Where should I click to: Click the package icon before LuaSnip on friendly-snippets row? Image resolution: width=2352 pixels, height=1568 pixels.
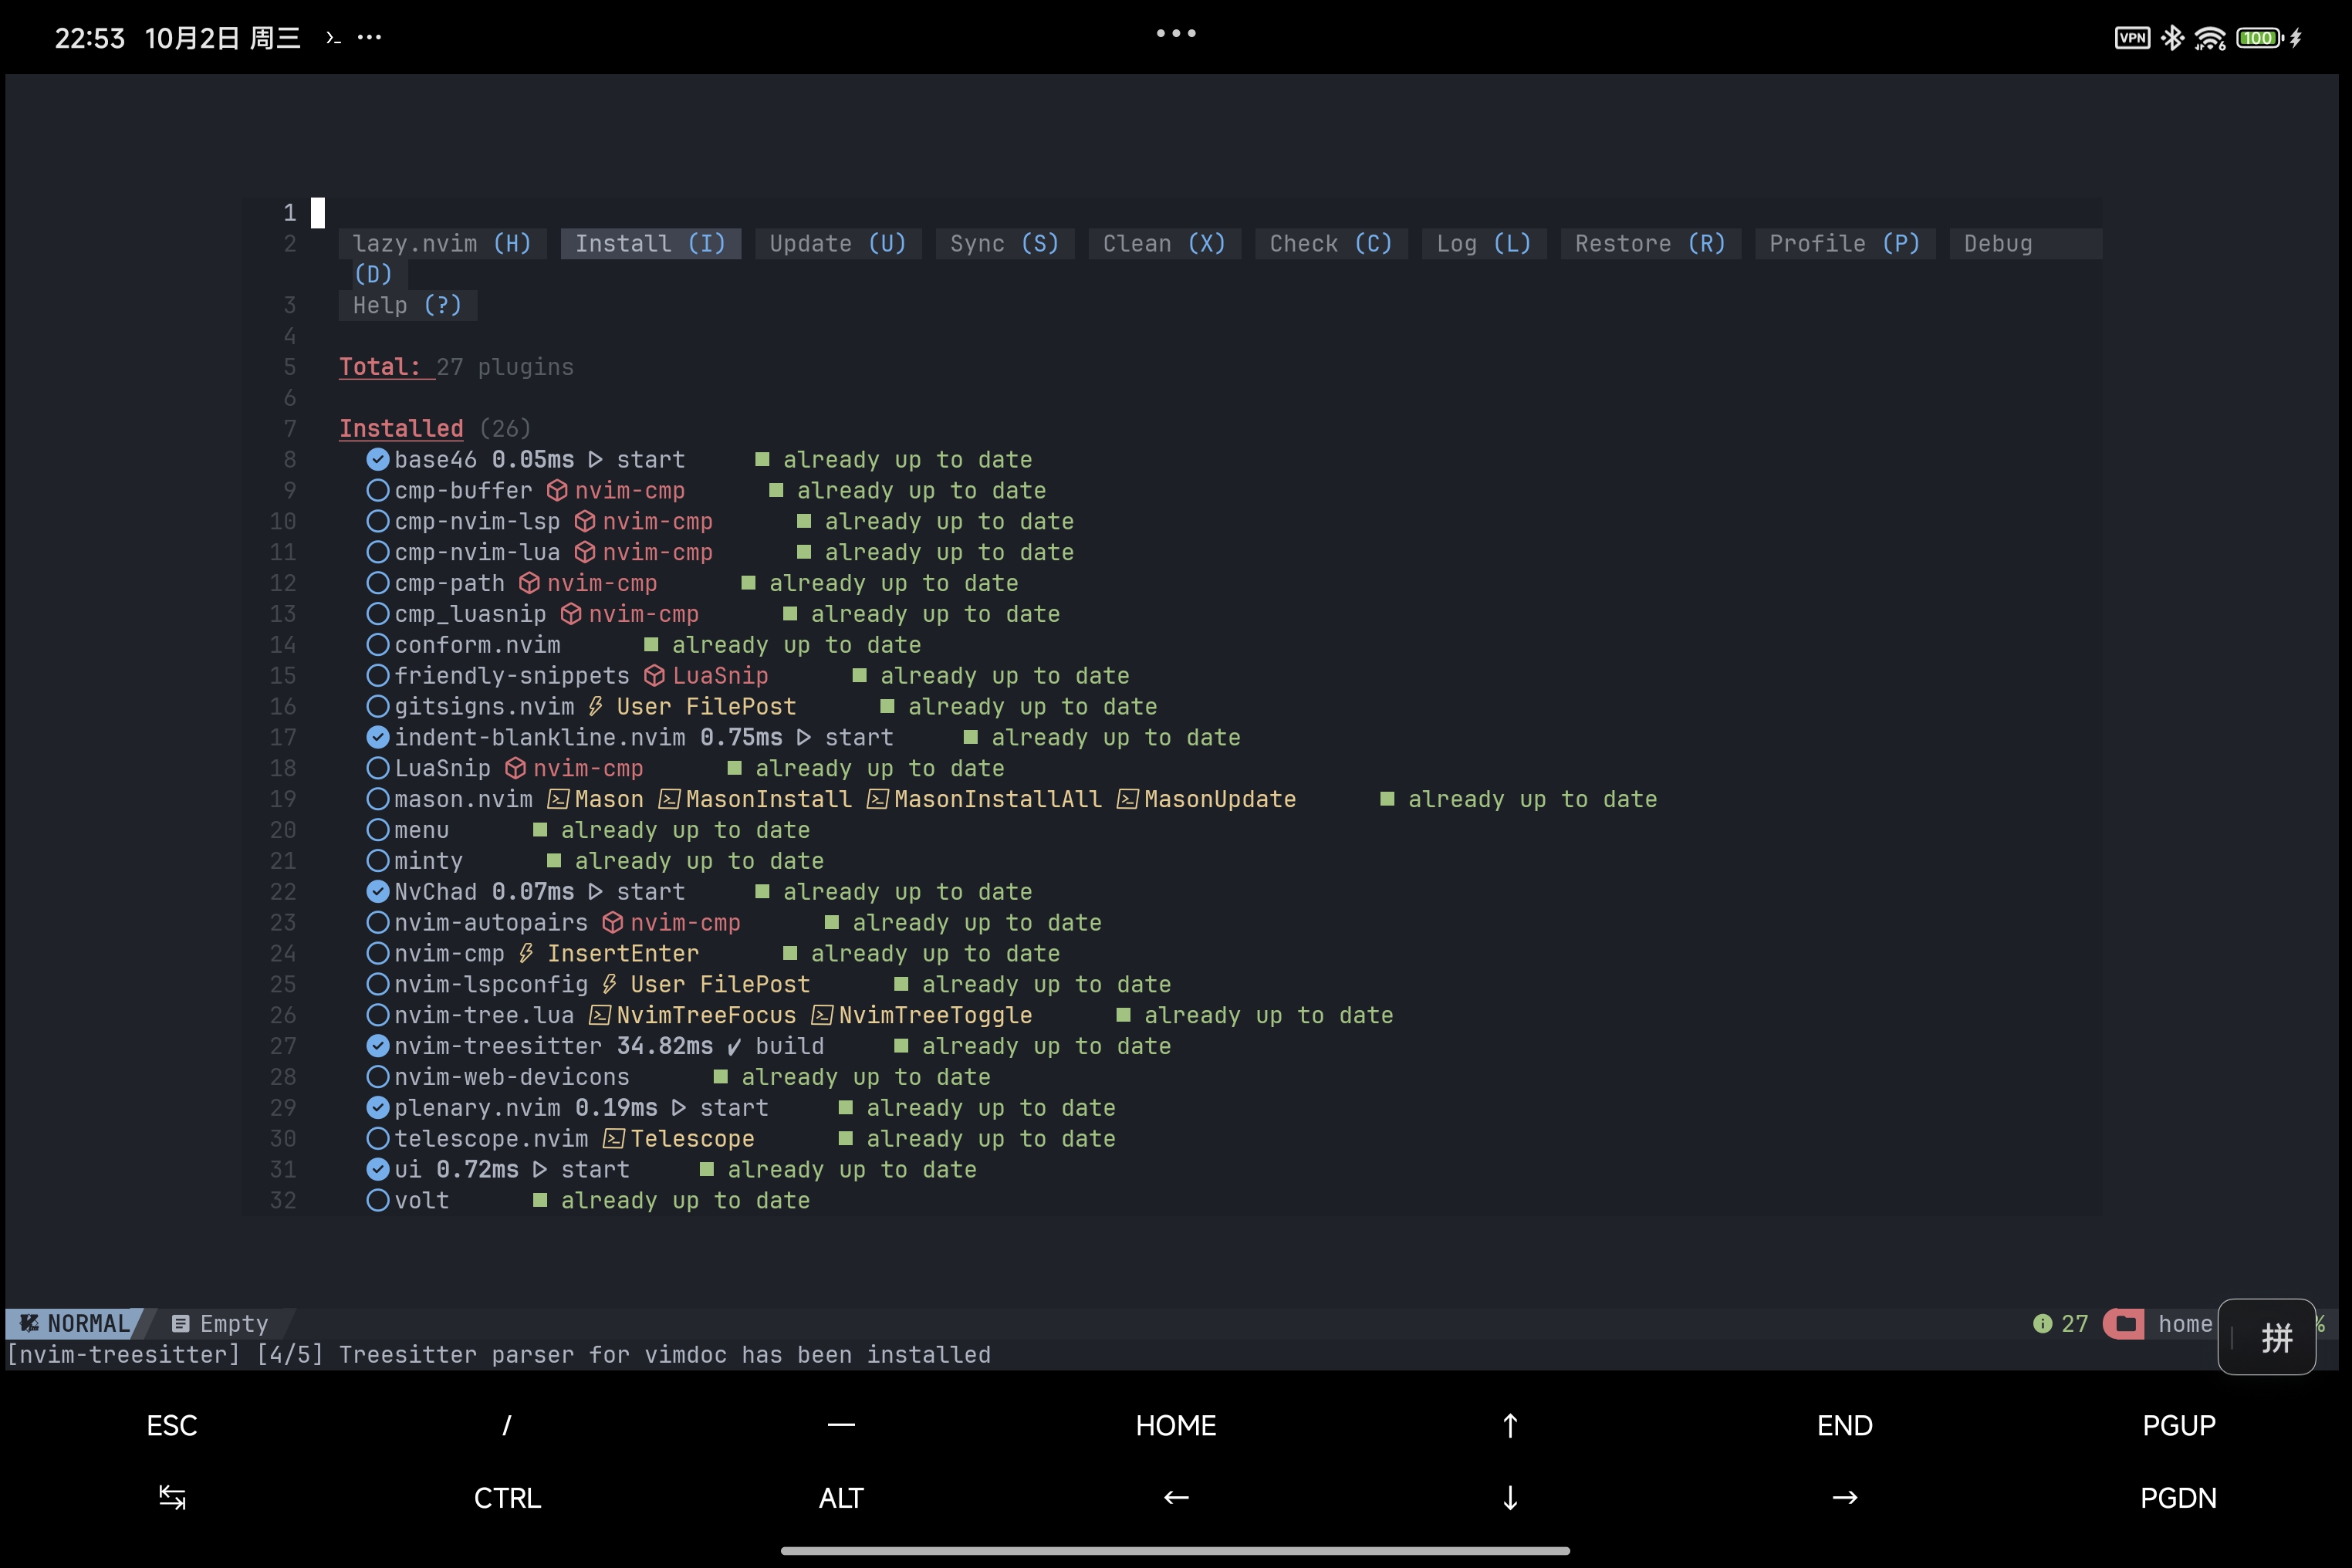tap(655, 675)
